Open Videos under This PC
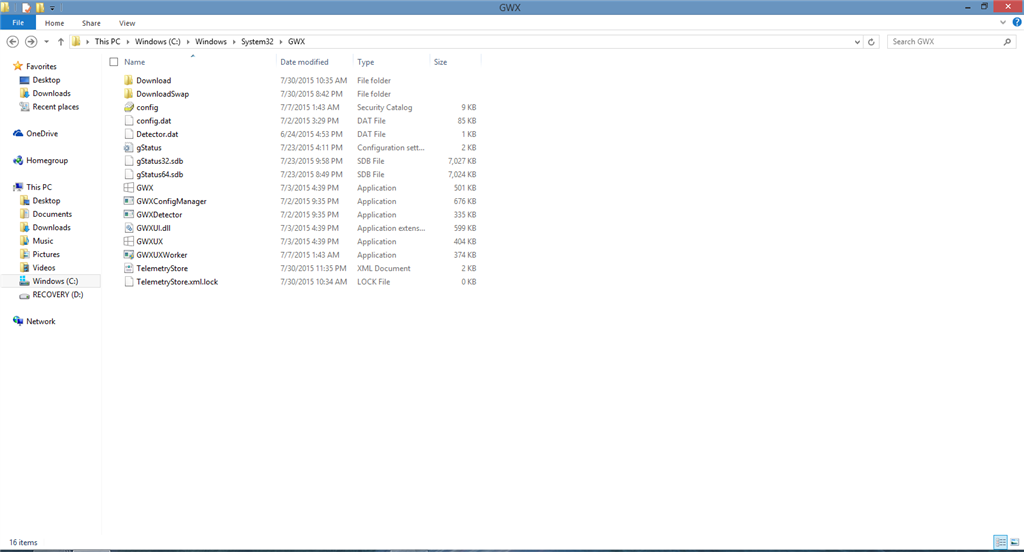The height and width of the screenshot is (552, 1024). (x=44, y=267)
